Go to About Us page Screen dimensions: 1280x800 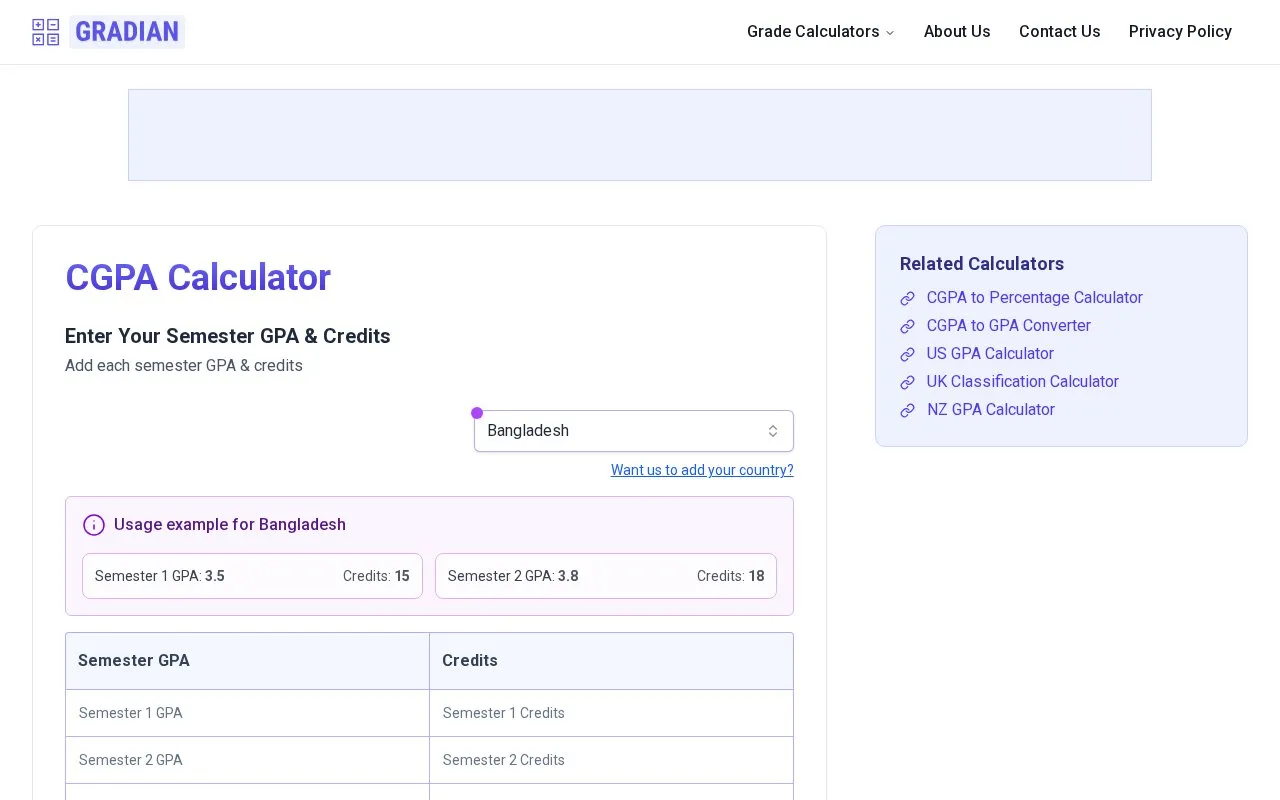tap(957, 32)
